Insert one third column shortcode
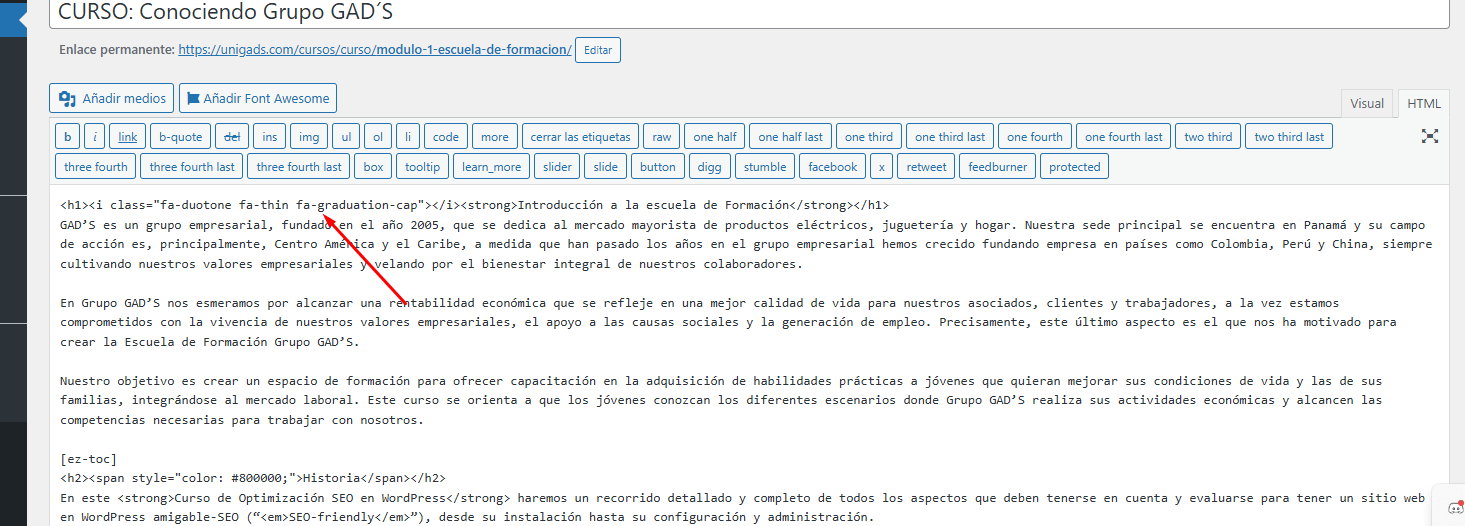The width and height of the screenshot is (1465, 526). point(869,137)
